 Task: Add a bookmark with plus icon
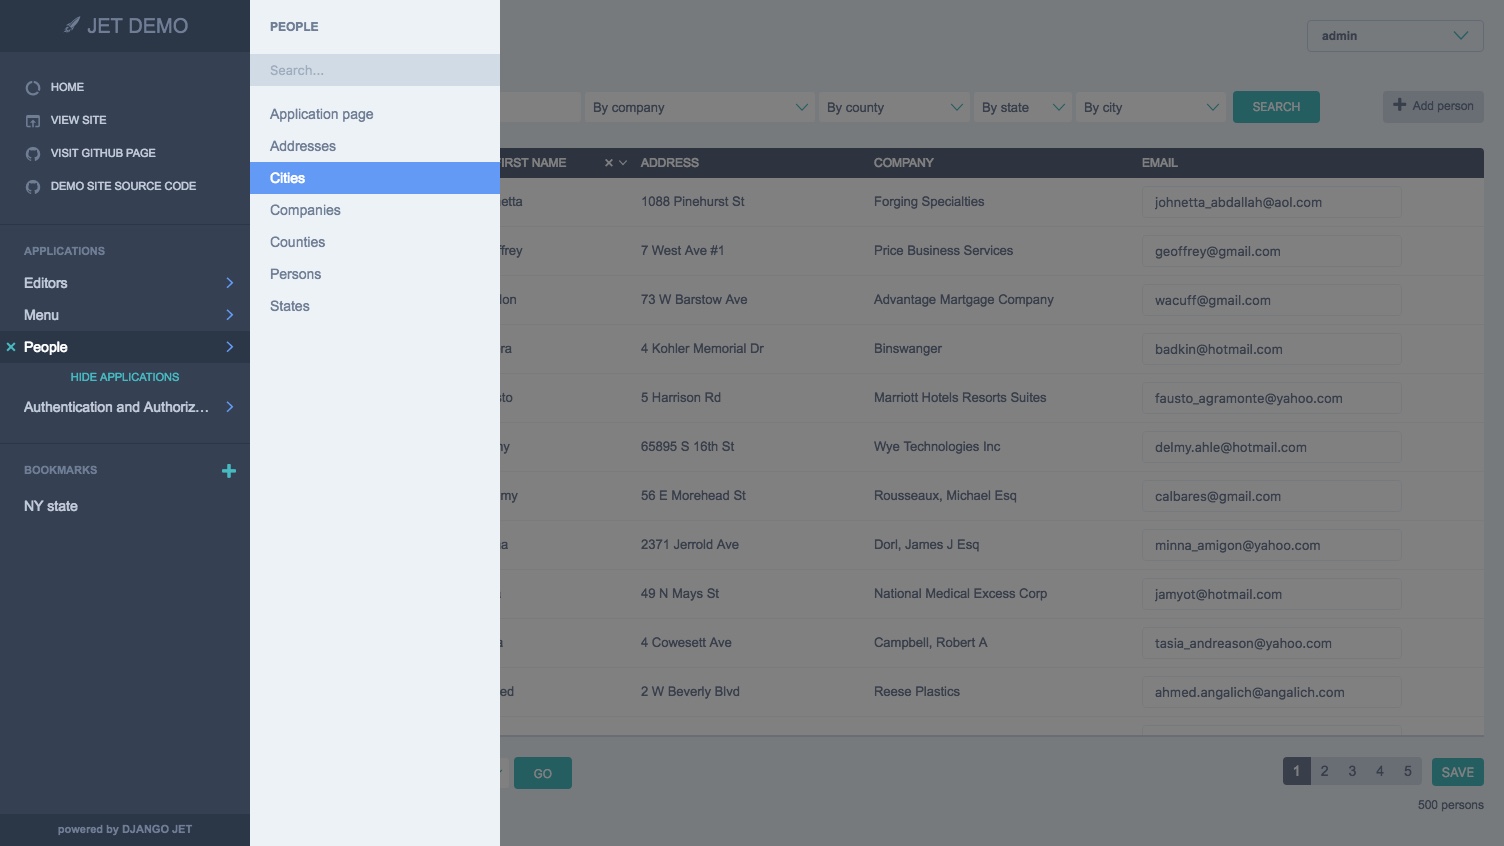pos(229,471)
